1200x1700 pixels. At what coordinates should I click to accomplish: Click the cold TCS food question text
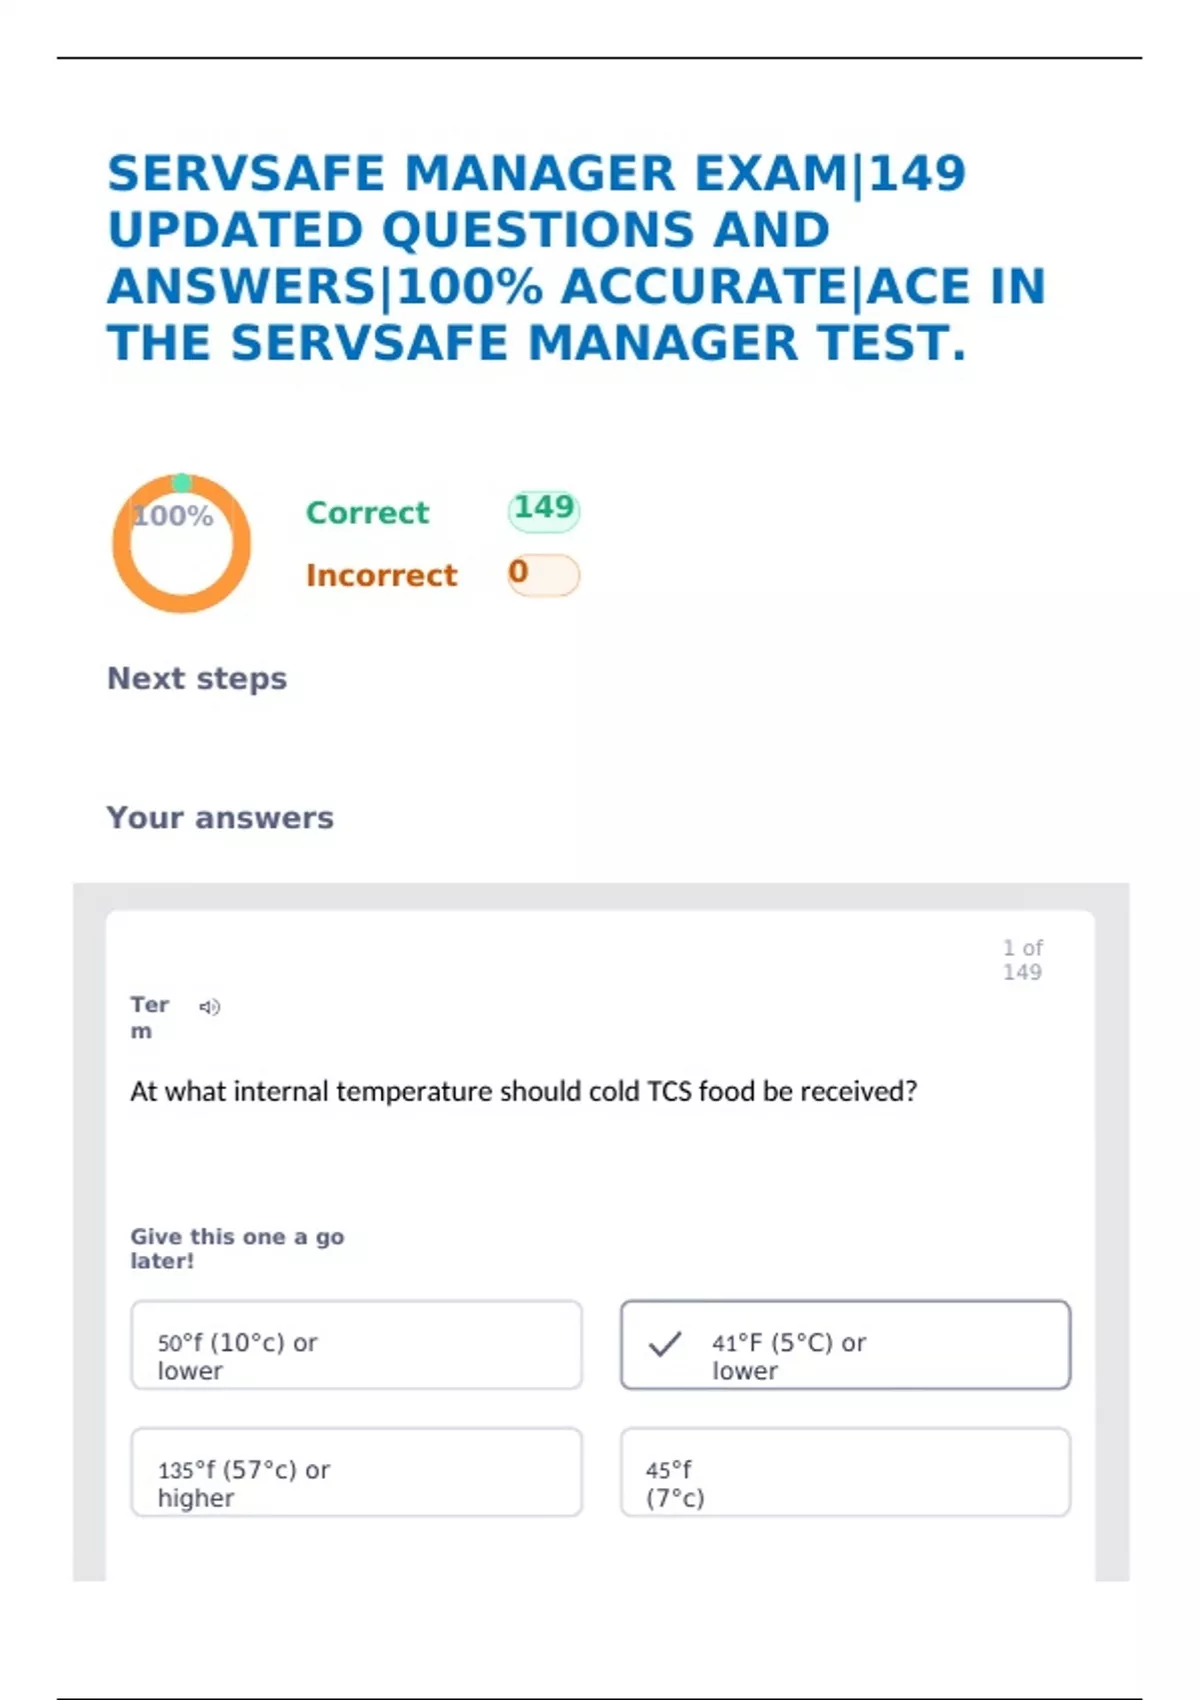click(523, 1091)
